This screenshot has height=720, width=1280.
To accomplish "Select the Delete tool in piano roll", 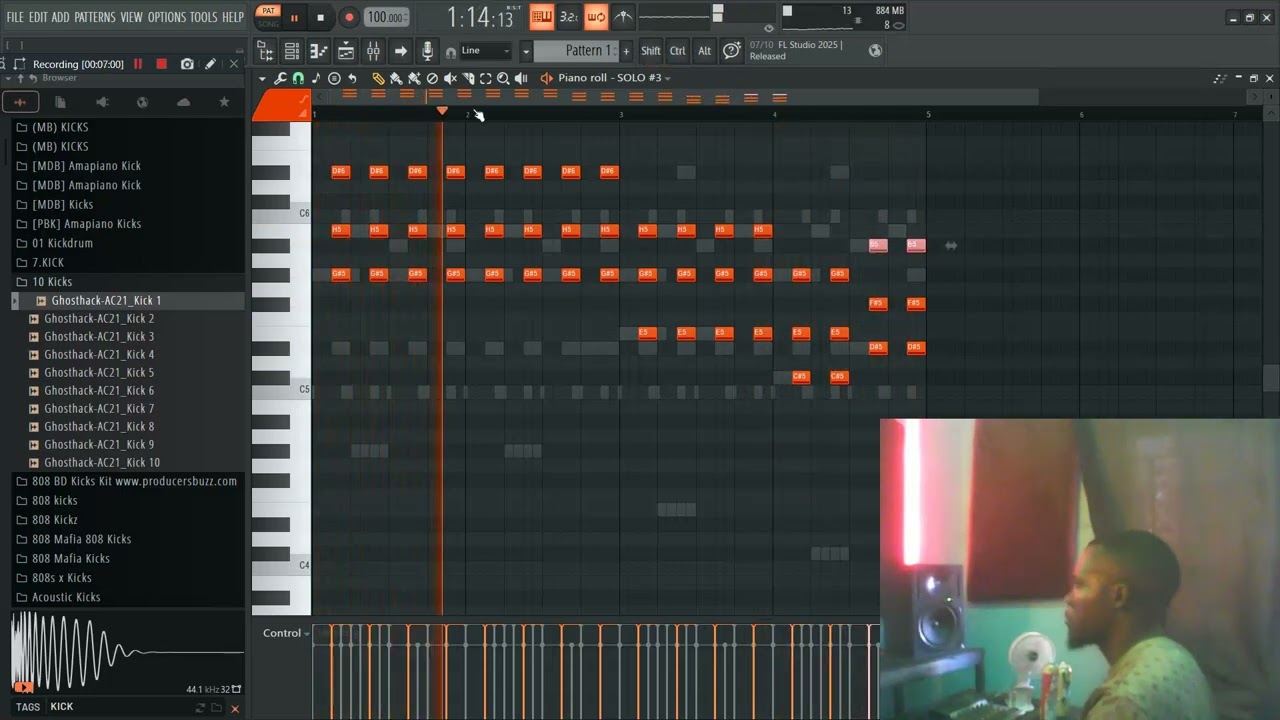I will pos(432,78).
